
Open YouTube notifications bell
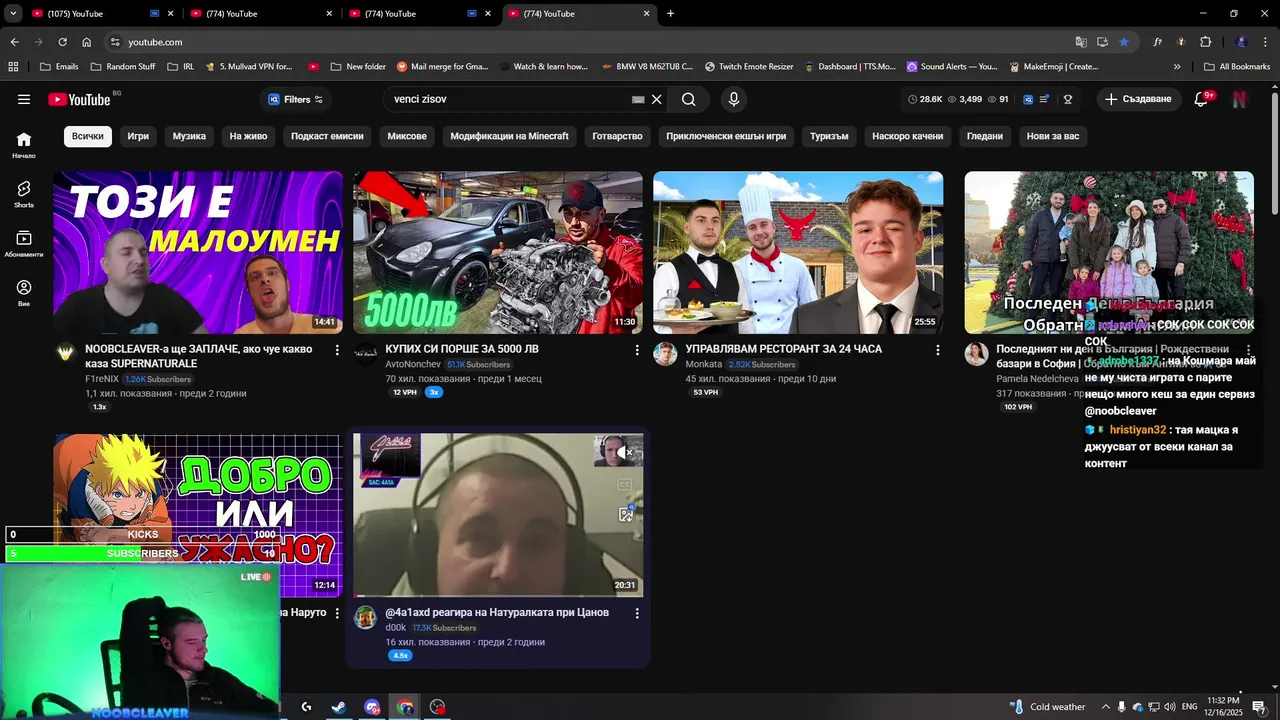click(1201, 99)
